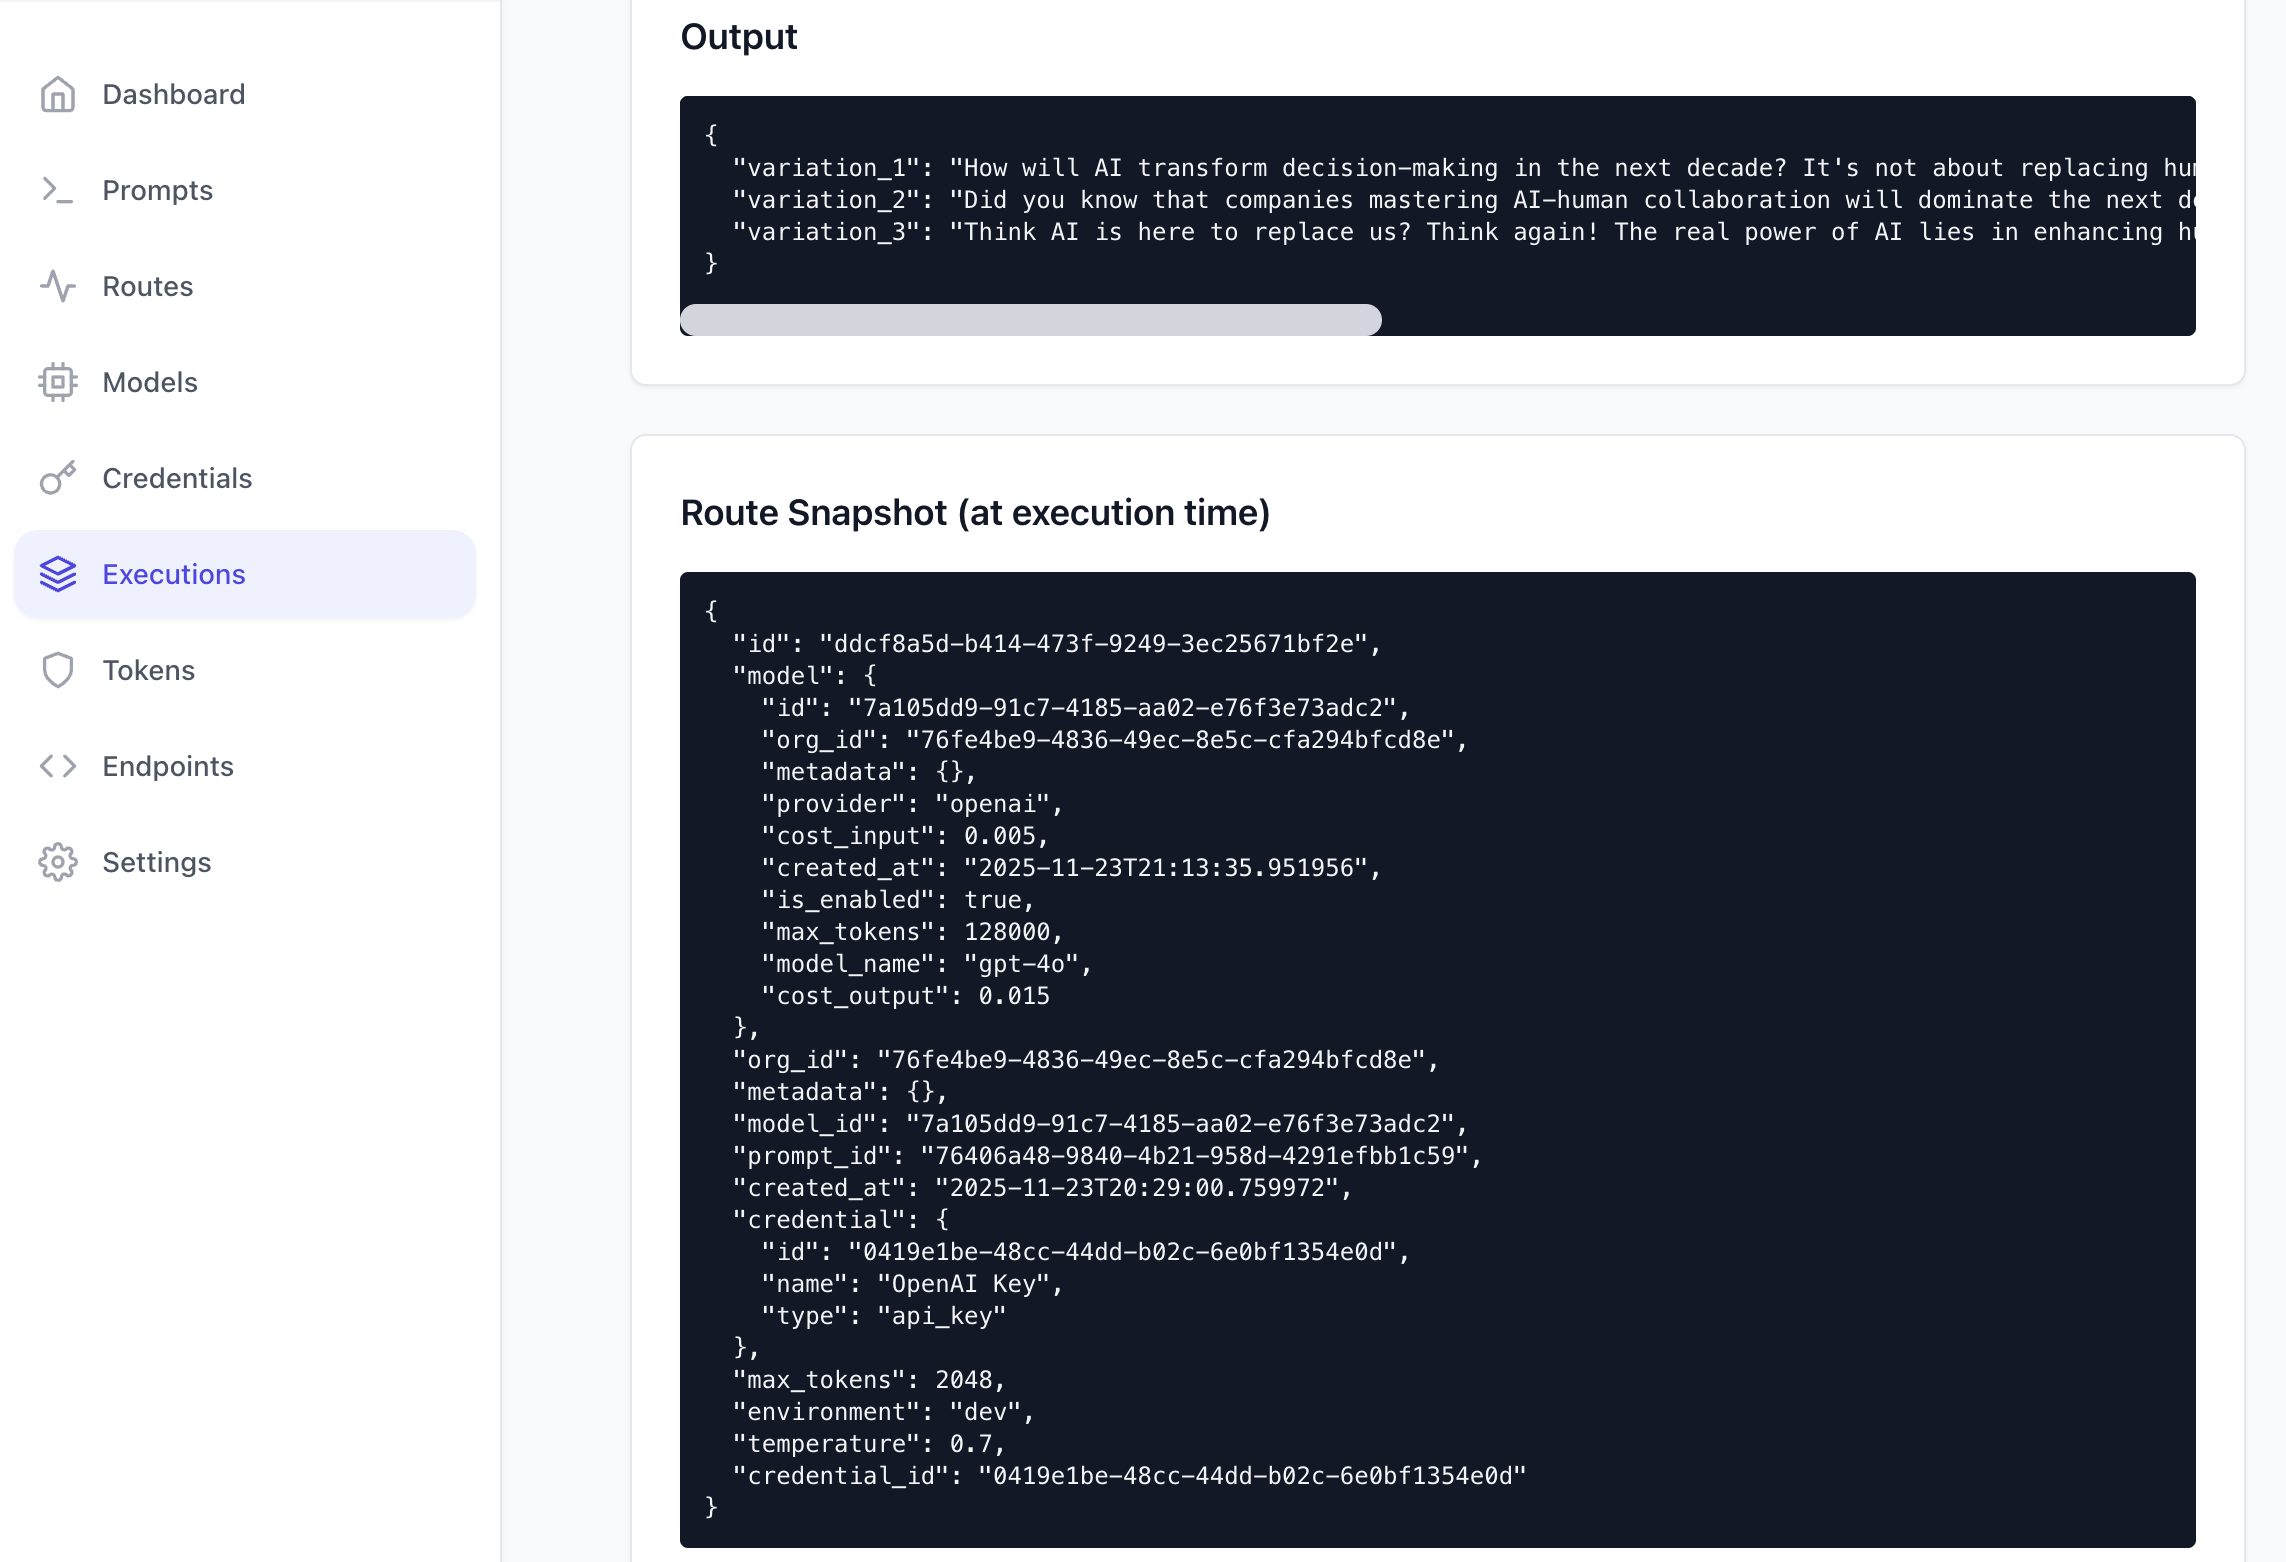Screen dimensions: 2286x1562
Task: Navigate to the Prompts page
Action: tap(156, 190)
